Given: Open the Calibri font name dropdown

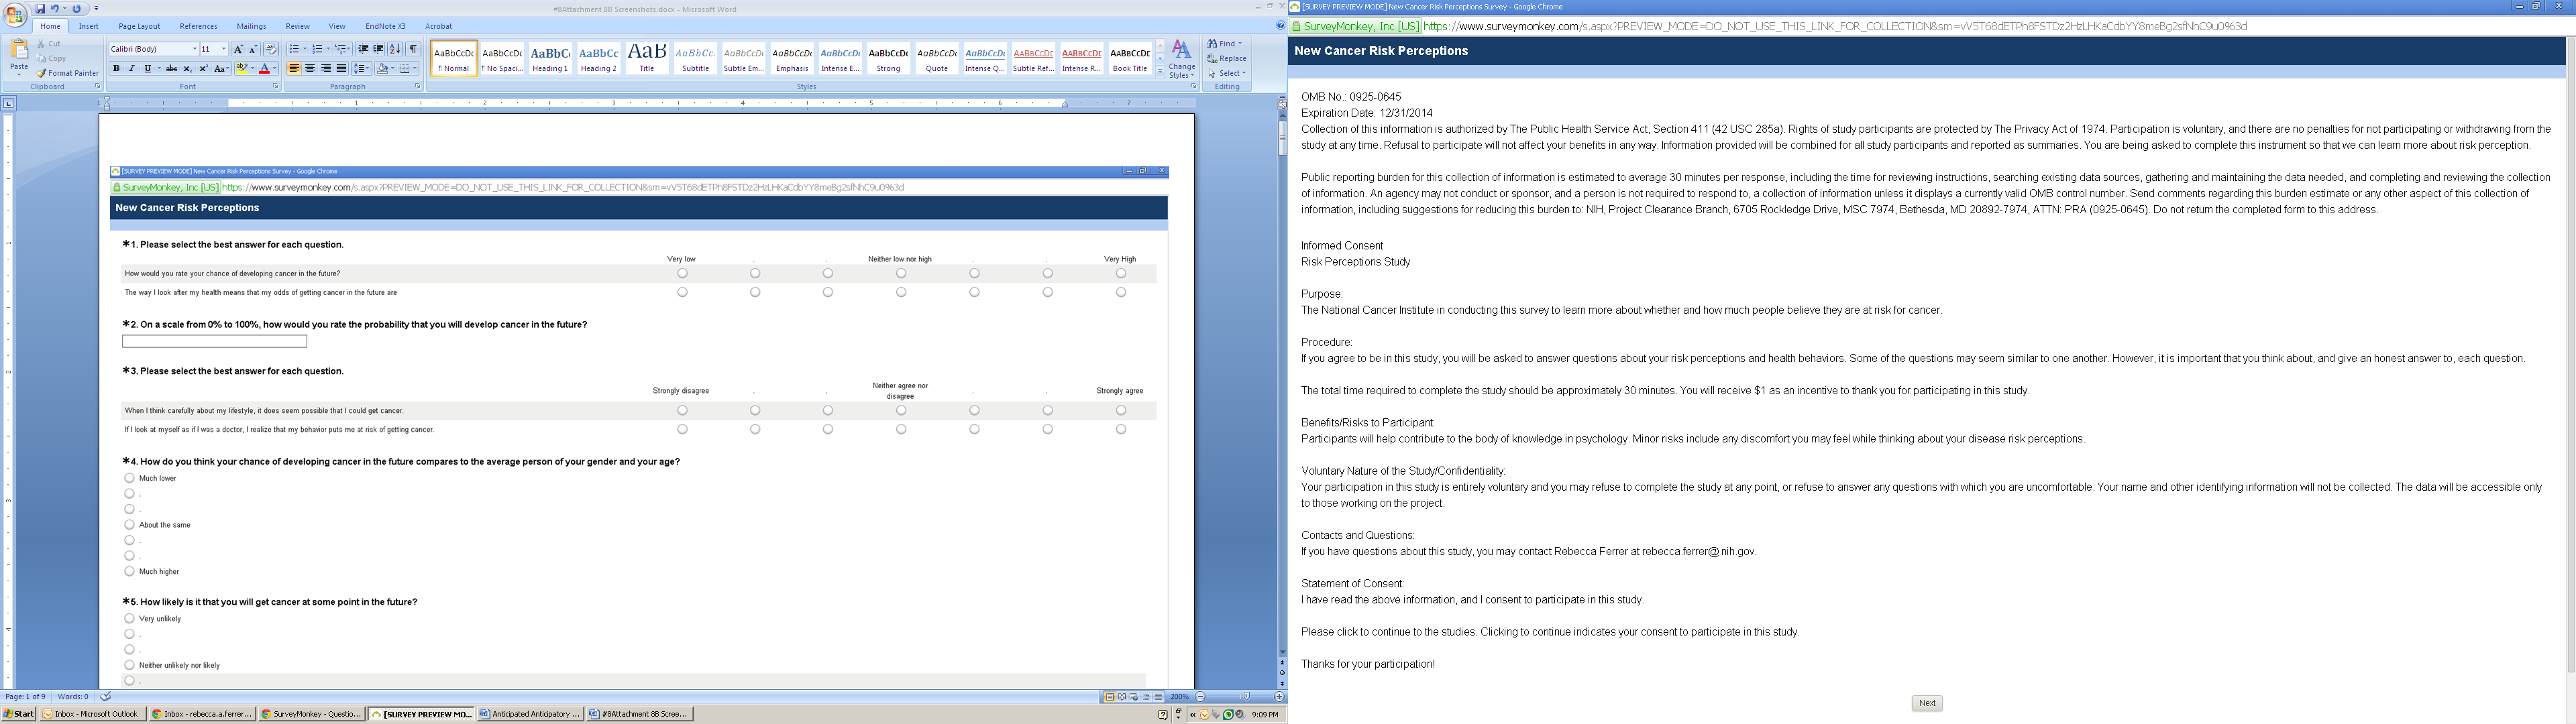Looking at the screenshot, I should (194, 49).
